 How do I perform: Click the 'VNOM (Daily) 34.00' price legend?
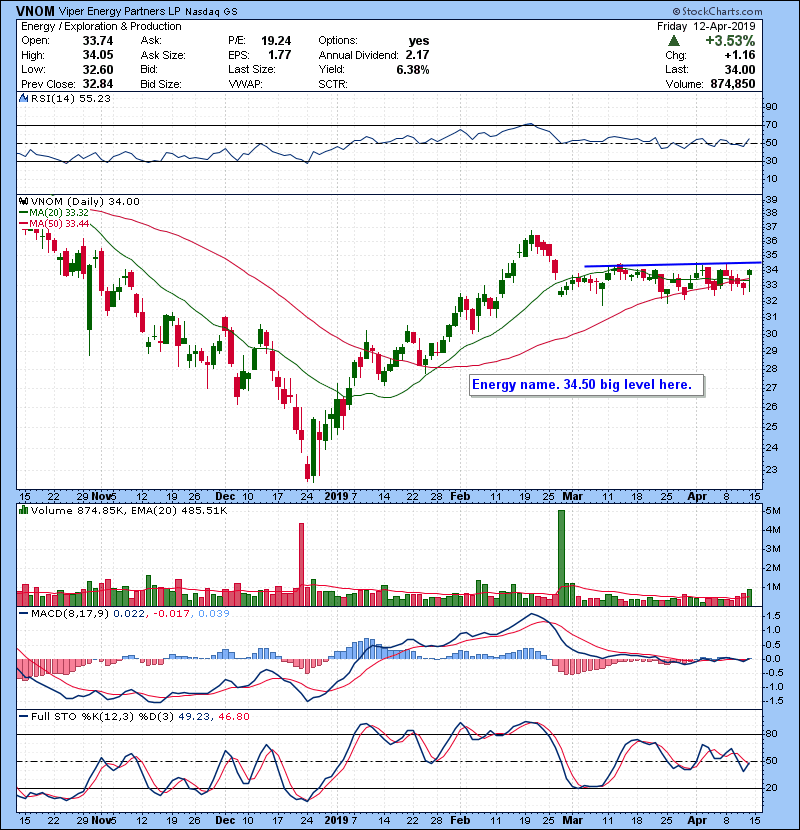85,202
